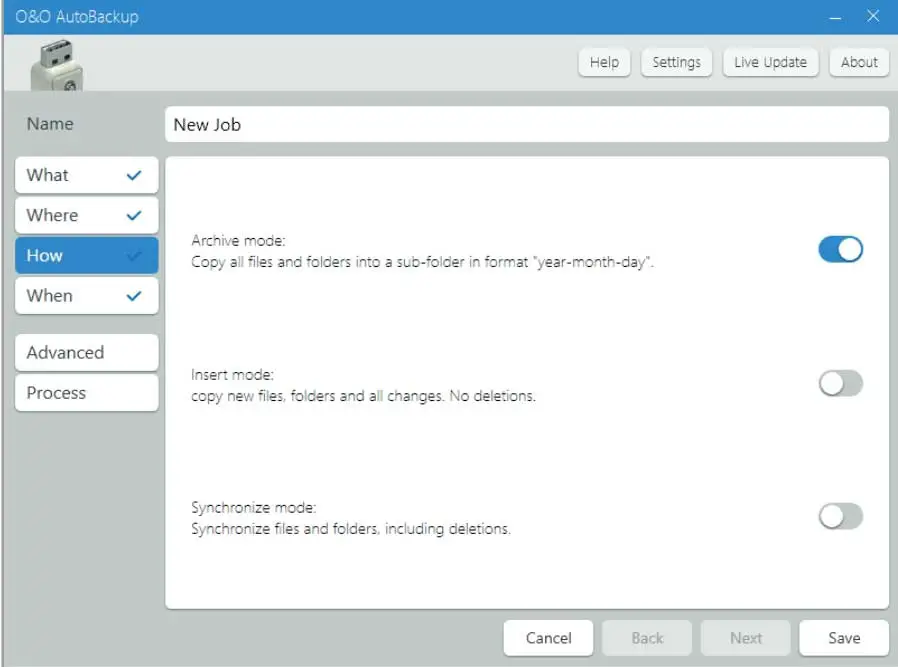Close the O&O AutoBackup window
The image size is (898, 667).
pos(872,16)
